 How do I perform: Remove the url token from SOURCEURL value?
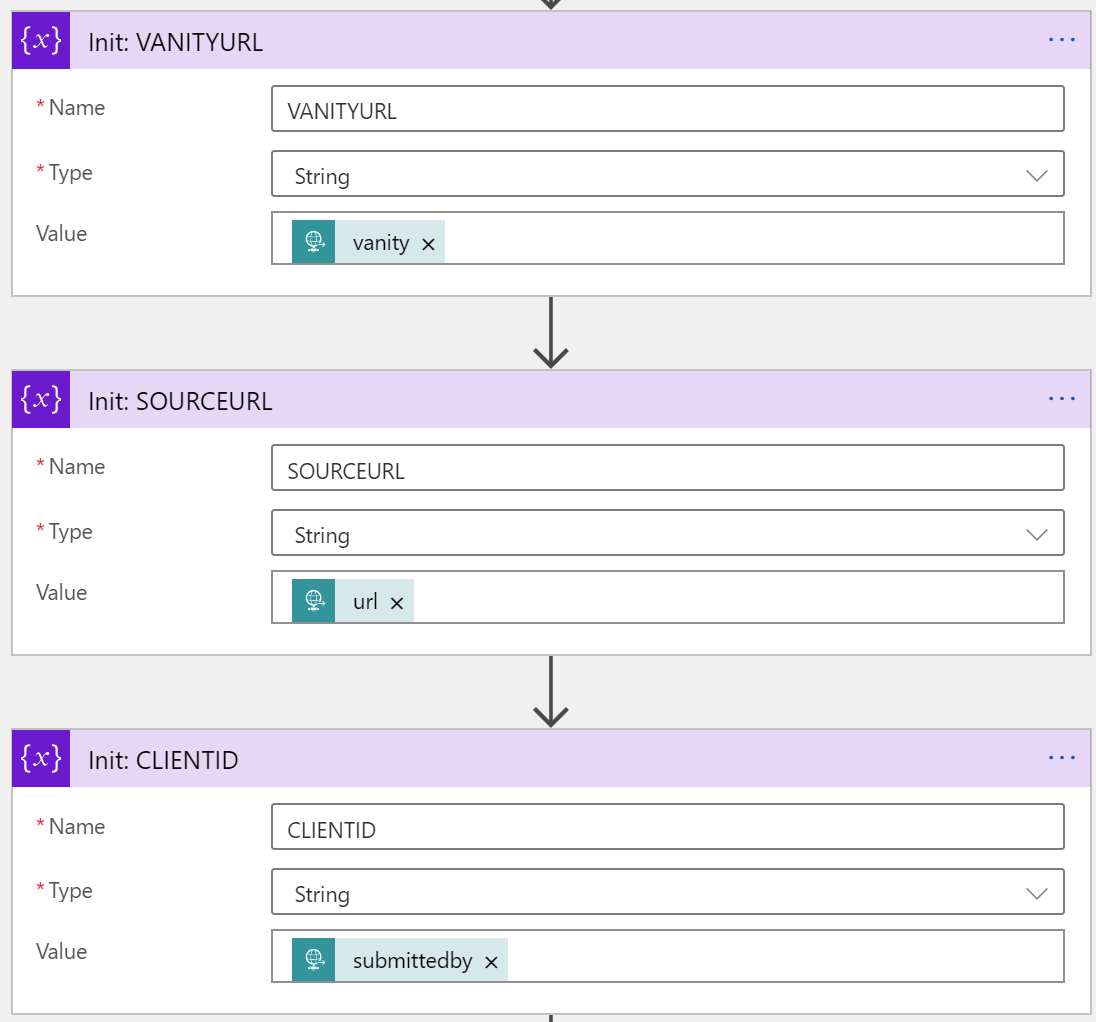397,601
